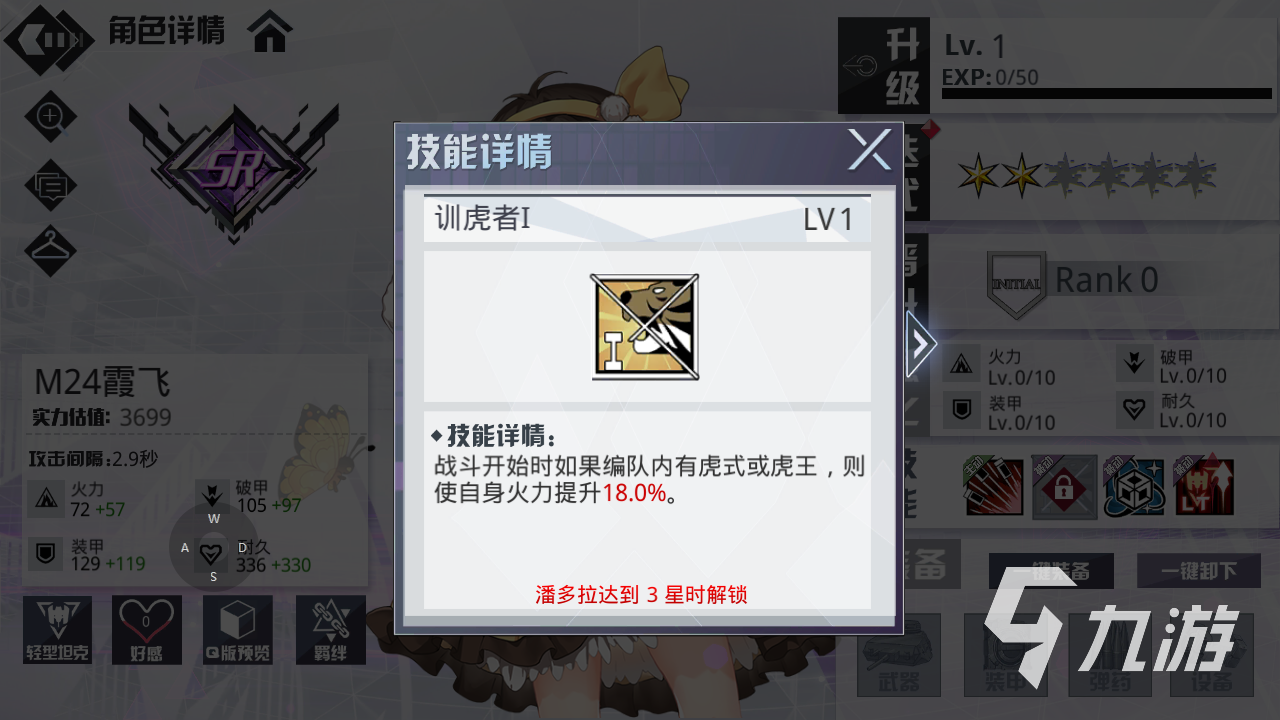Open Q版预览 cube icon

[238, 630]
